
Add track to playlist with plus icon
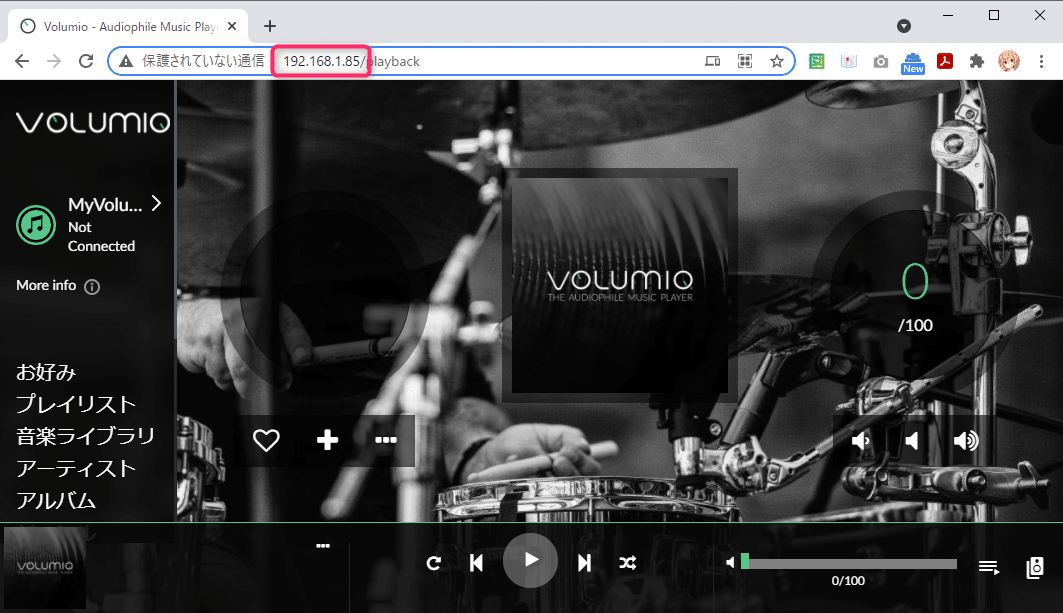coord(327,440)
